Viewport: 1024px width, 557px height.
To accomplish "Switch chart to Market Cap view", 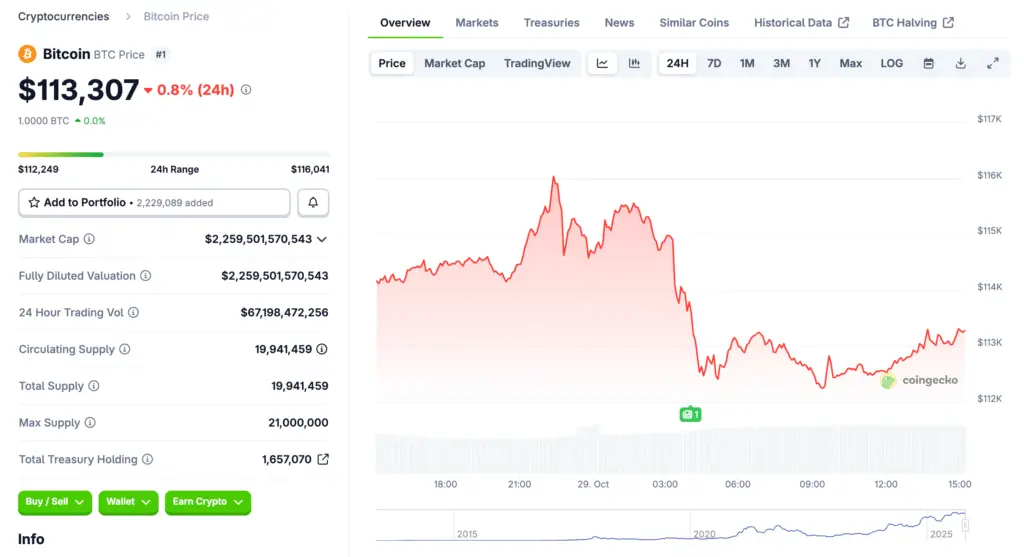I will pos(454,63).
